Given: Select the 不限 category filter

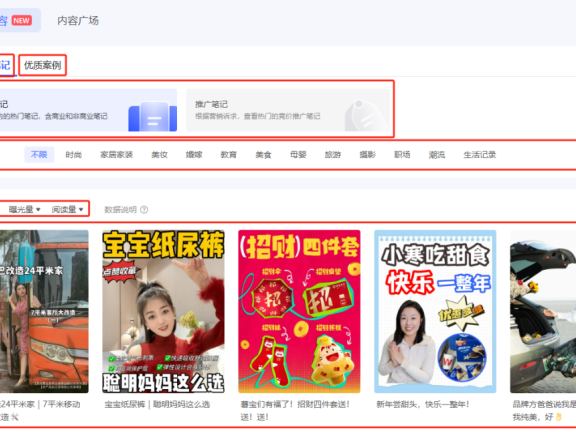Looking at the screenshot, I should click(x=39, y=155).
